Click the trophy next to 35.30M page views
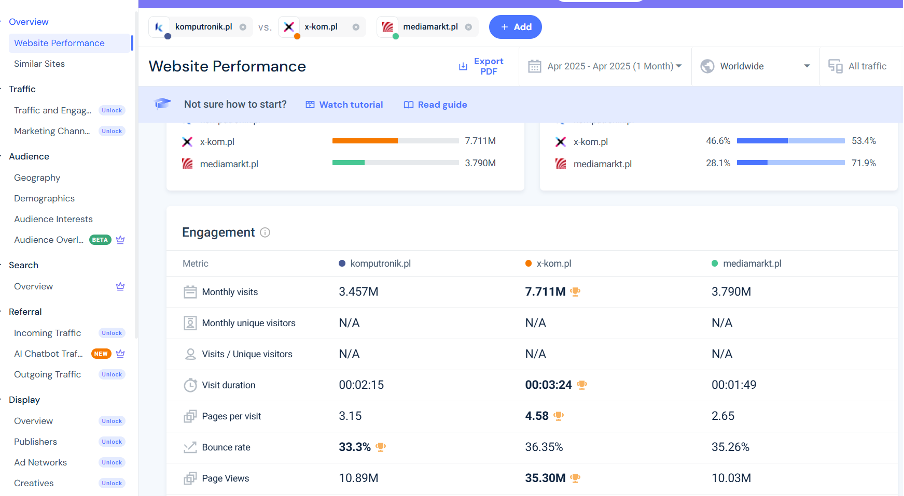The height and width of the screenshot is (496, 904). (575, 478)
